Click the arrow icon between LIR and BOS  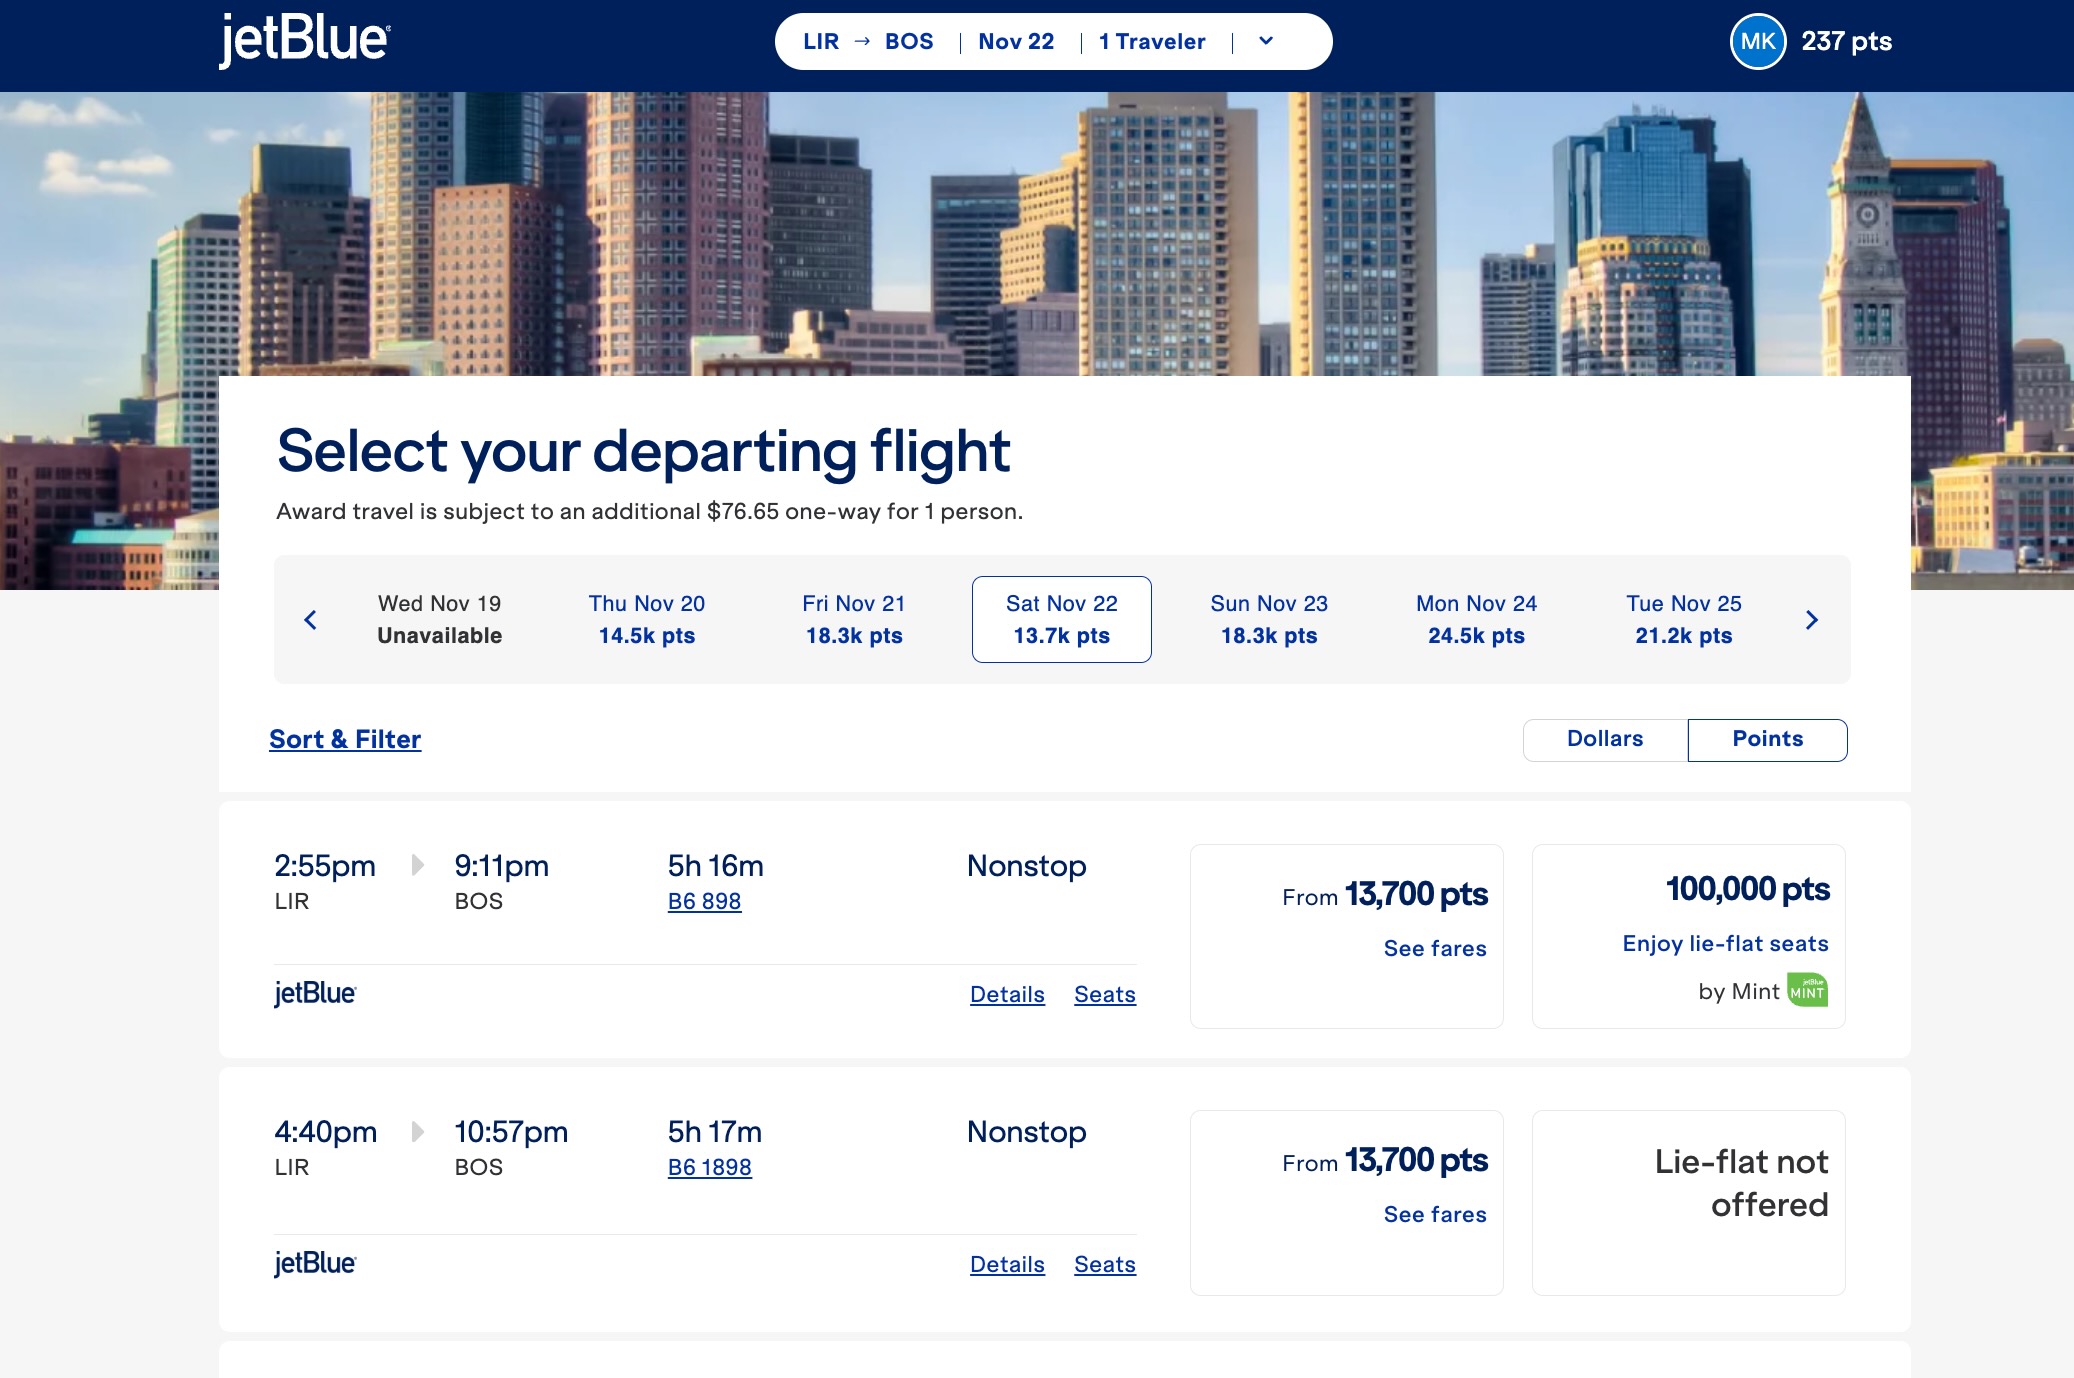point(862,41)
